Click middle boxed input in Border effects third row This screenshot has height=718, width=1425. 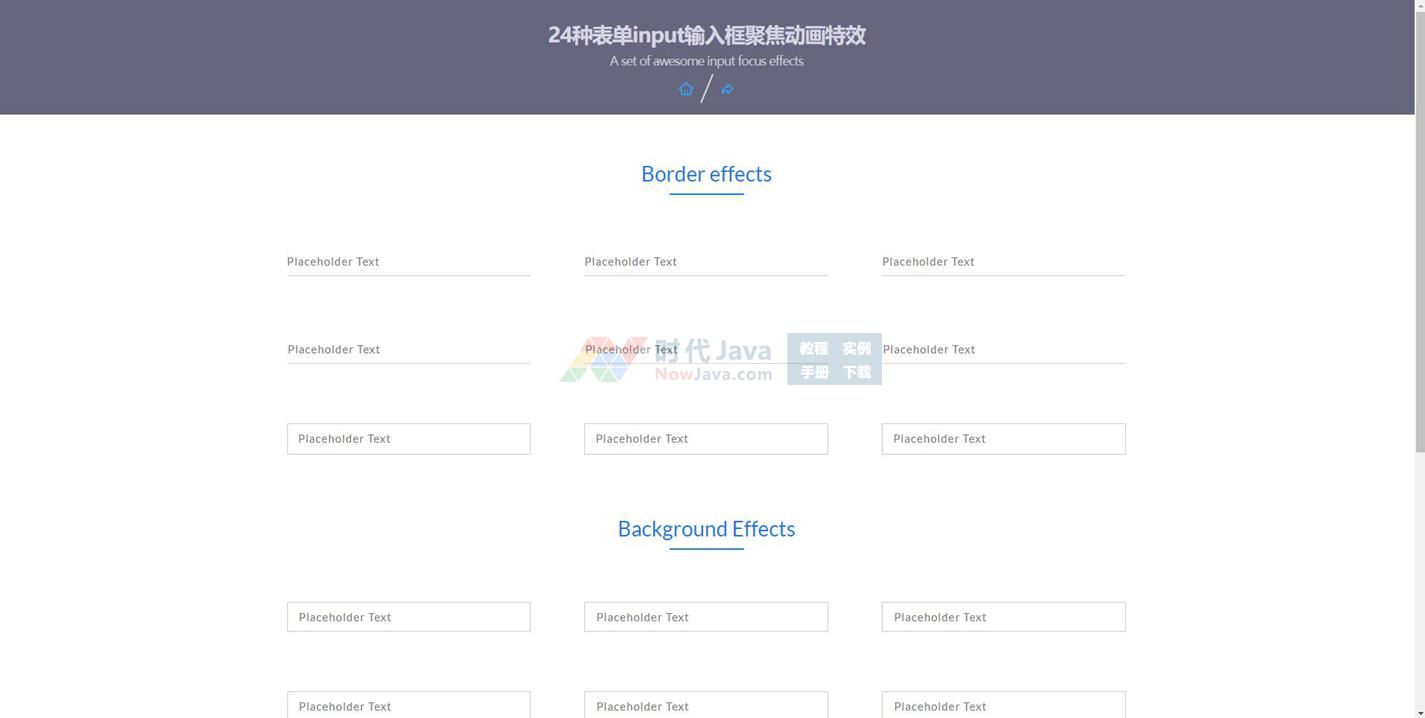click(705, 439)
